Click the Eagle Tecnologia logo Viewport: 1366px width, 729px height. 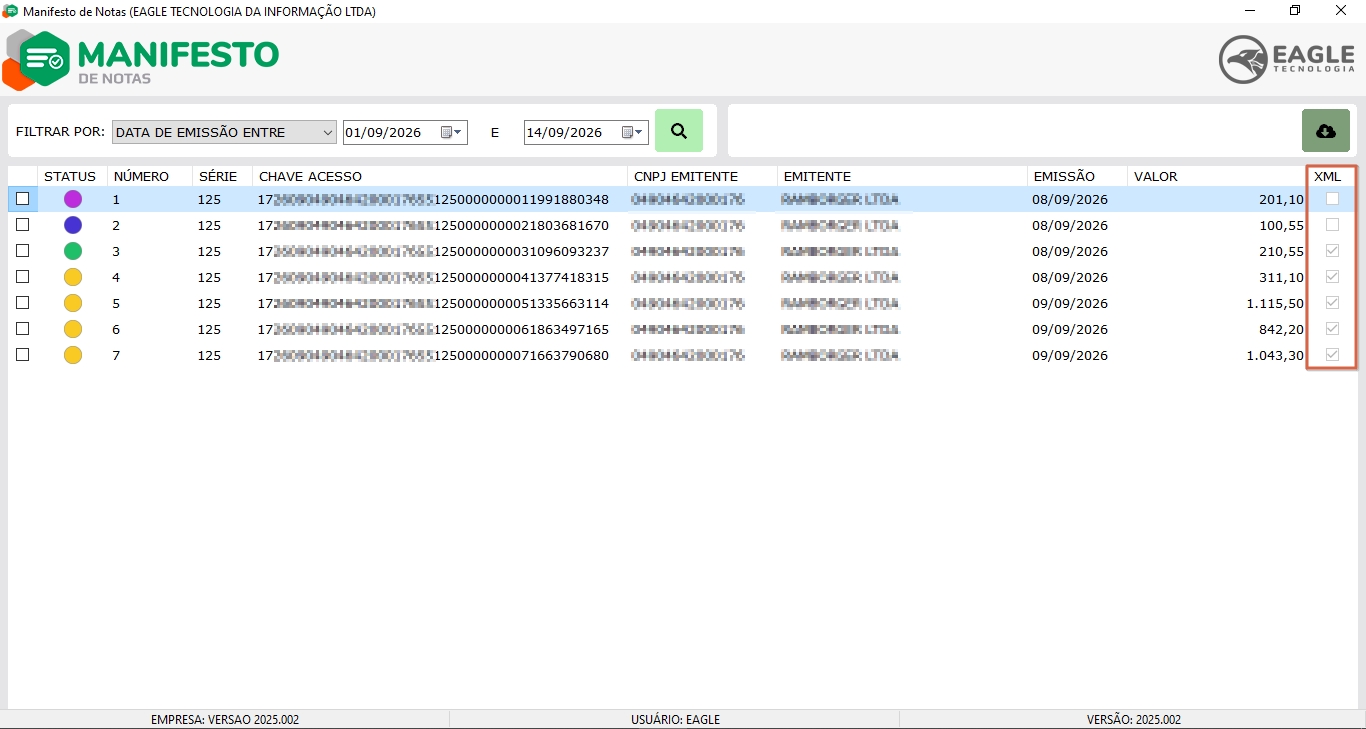[x=1287, y=59]
